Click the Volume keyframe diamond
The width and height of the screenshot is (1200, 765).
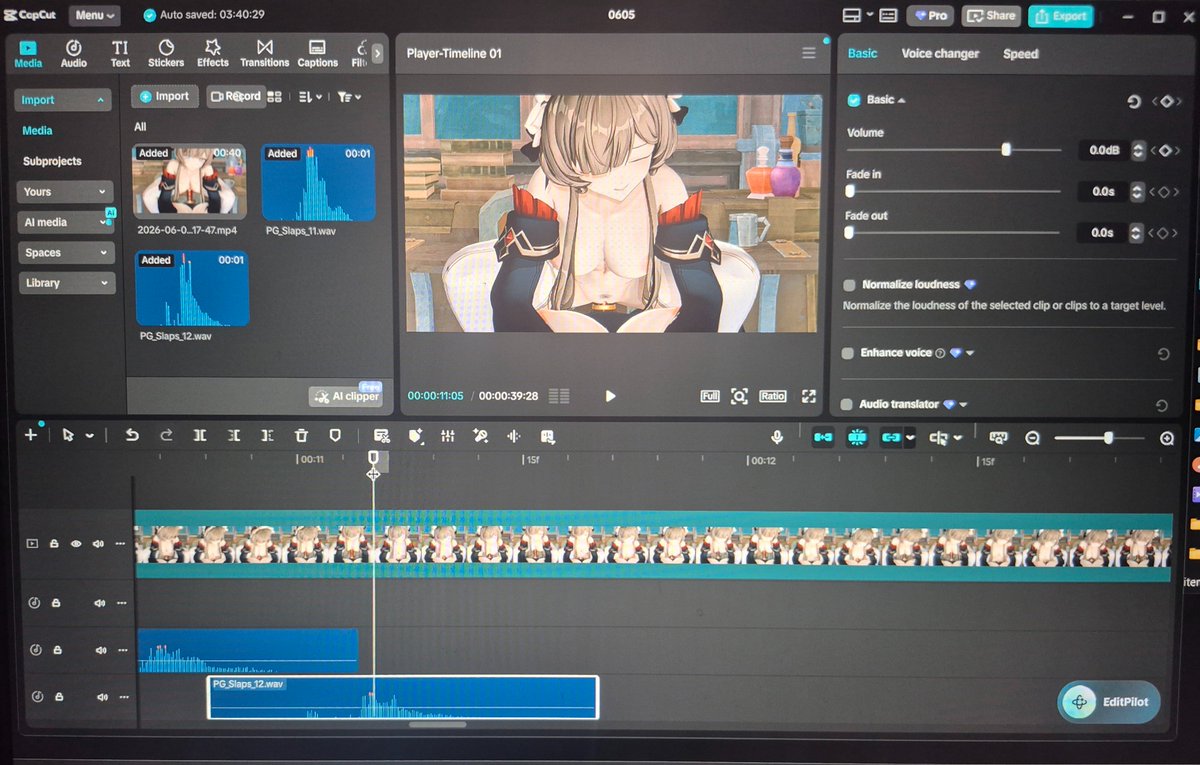coord(1165,151)
